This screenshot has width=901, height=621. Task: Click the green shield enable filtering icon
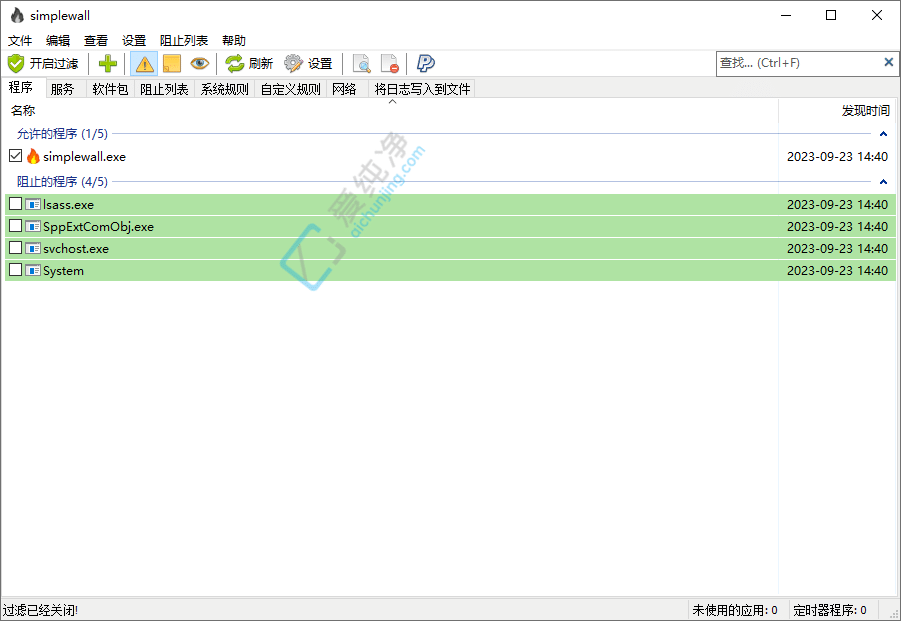pyautogui.click(x=16, y=63)
